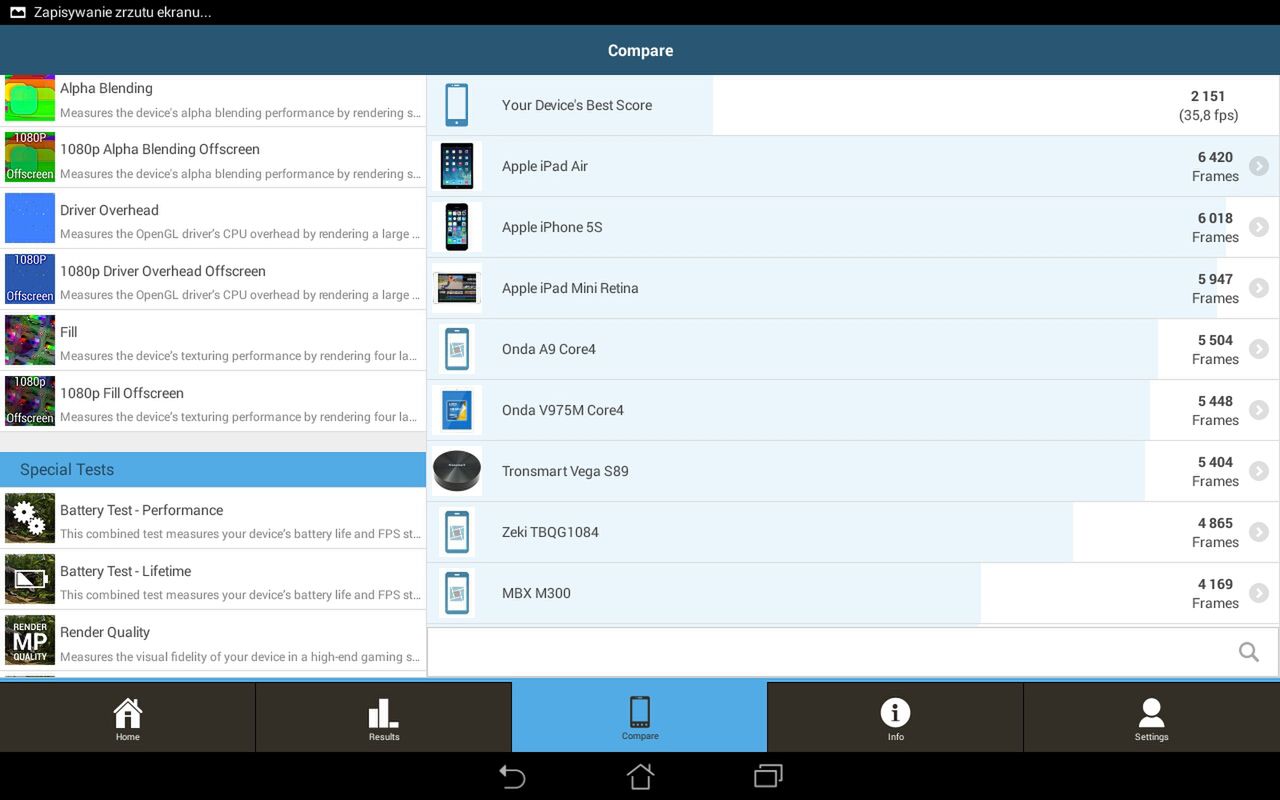Expand Apple iPad Air details arrow
The image size is (1280, 800).
click(x=1259, y=166)
